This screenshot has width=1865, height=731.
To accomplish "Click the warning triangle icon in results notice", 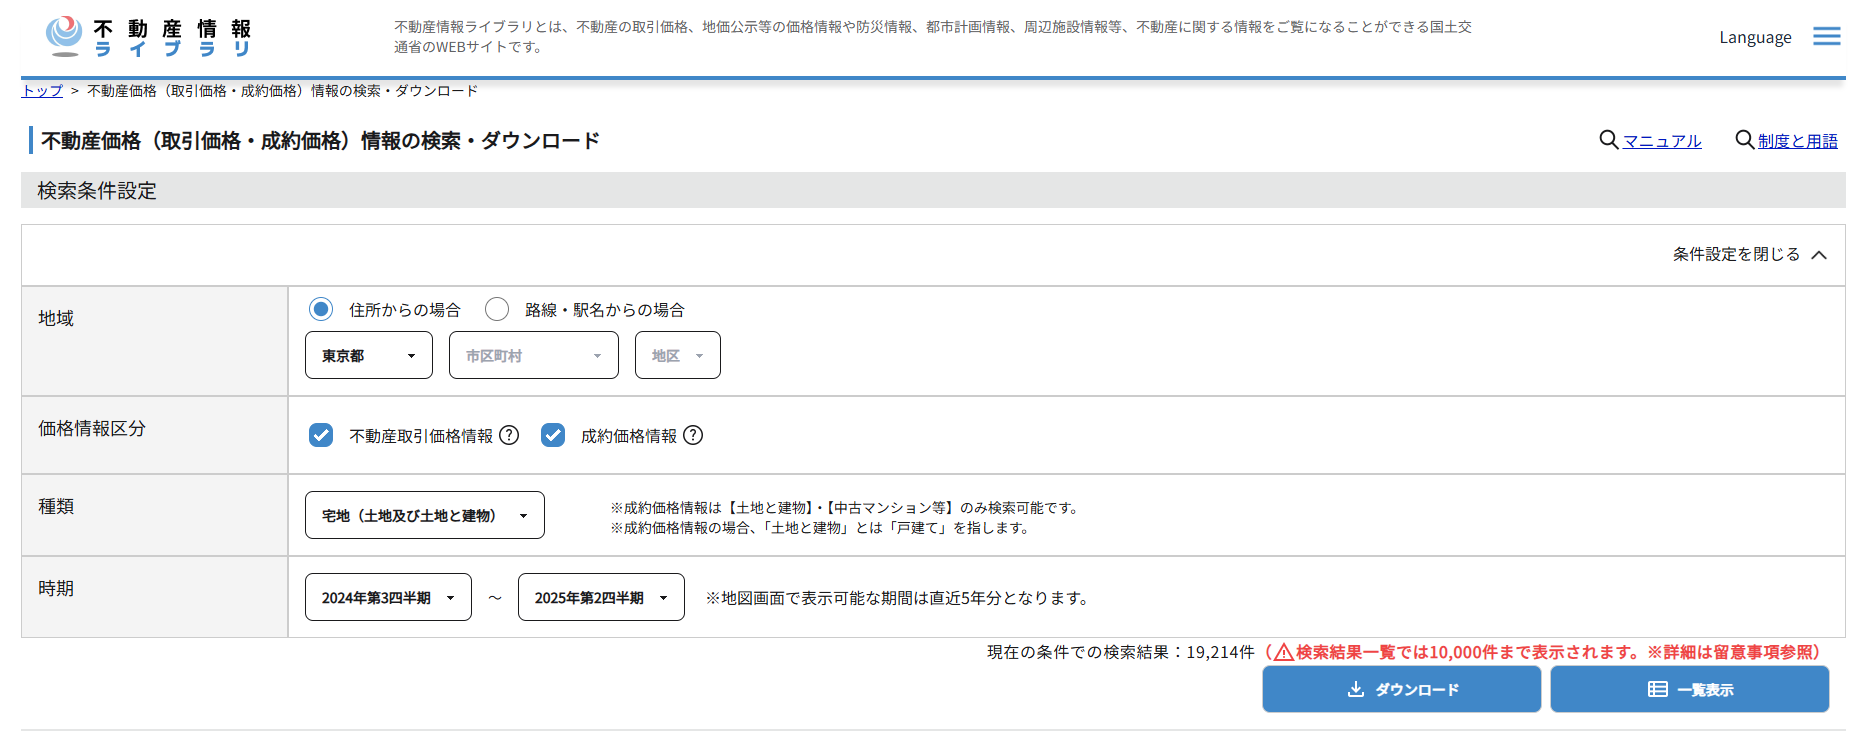I will pyautogui.click(x=1284, y=652).
